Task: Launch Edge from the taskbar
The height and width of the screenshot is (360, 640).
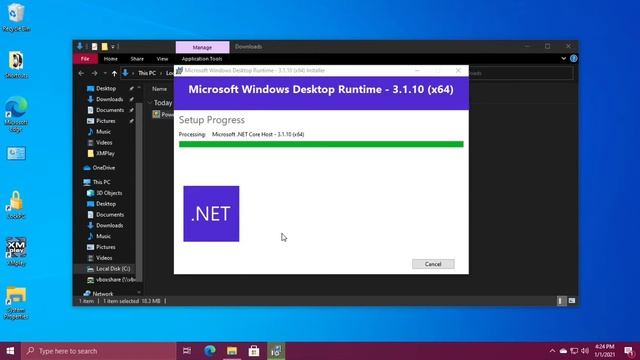Action: click(x=210, y=351)
